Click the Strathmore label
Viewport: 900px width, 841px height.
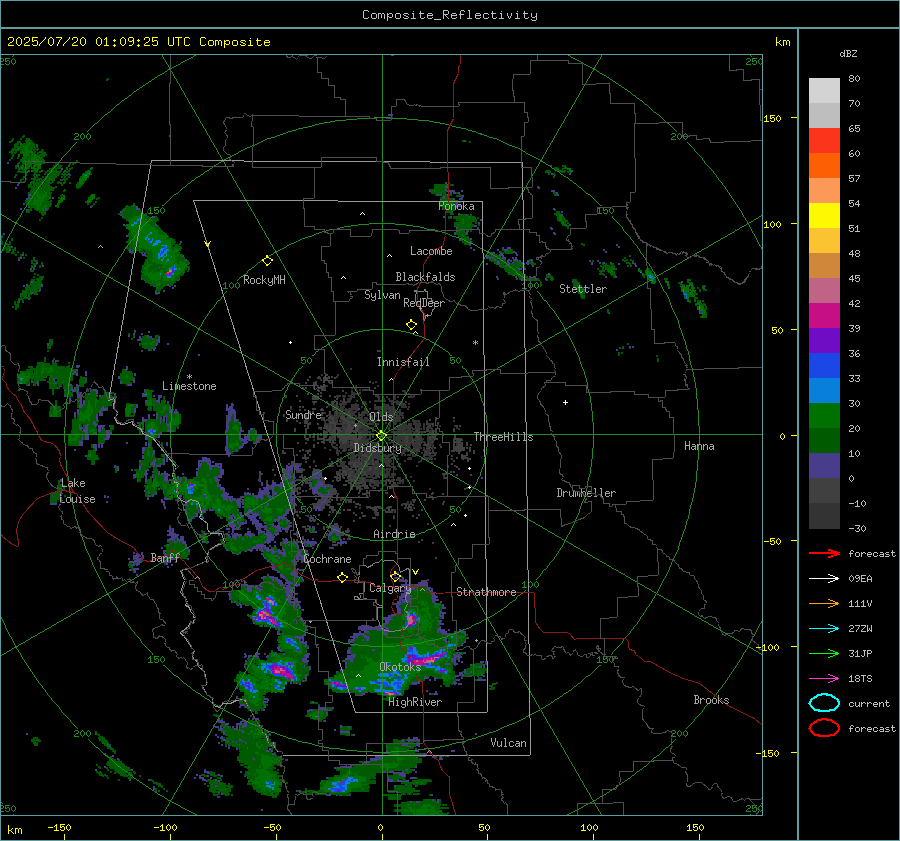click(x=486, y=592)
